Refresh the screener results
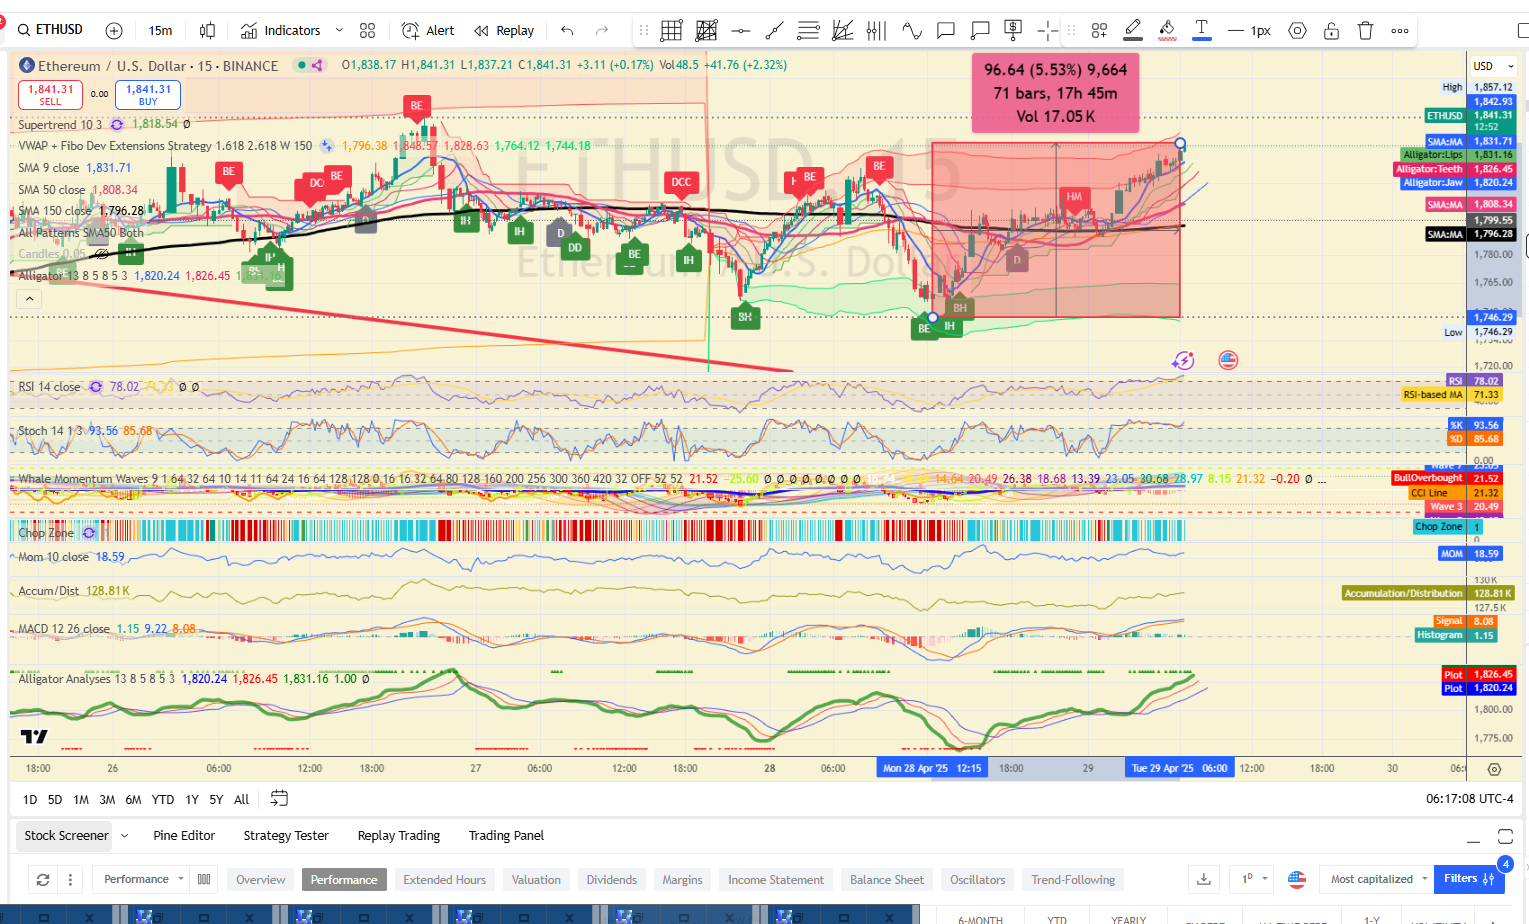This screenshot has width=1529, height=924. [x=43, y=880]
